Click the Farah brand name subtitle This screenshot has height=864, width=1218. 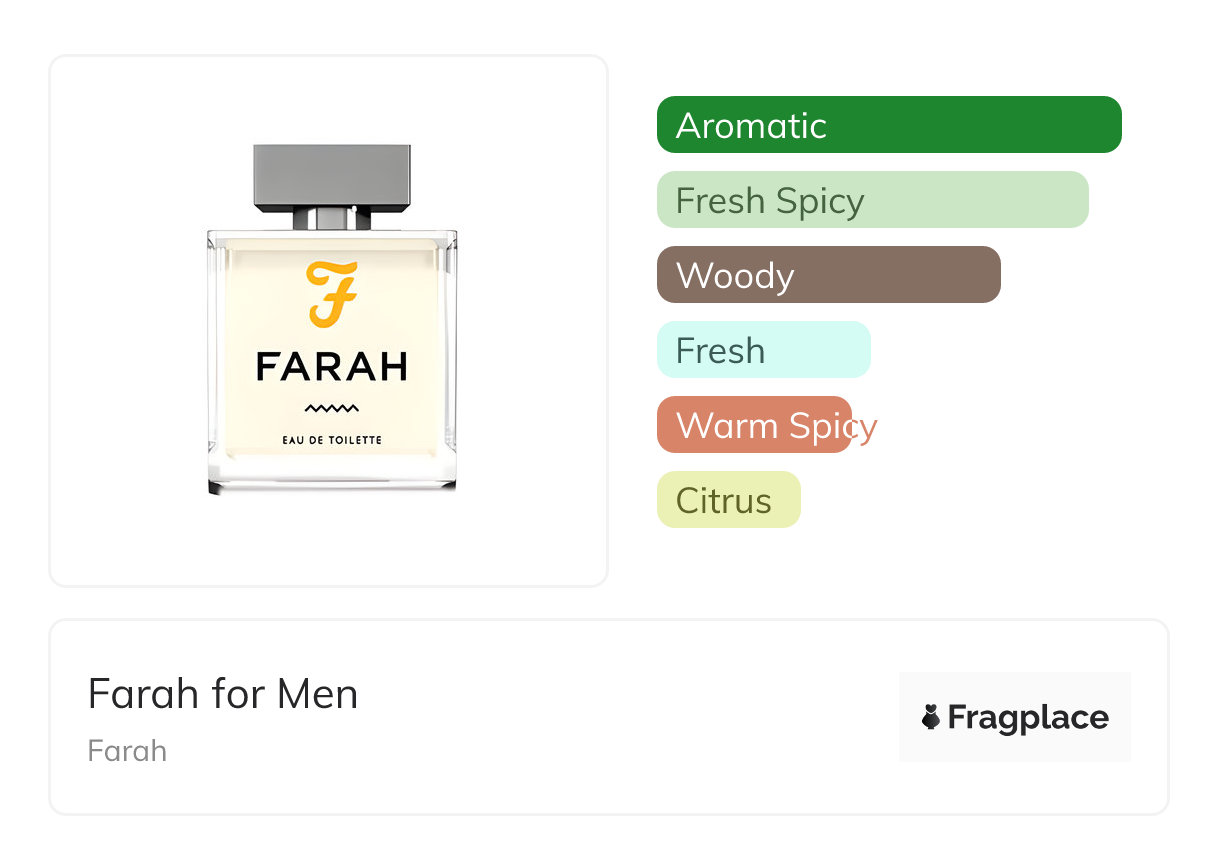(127, 751)
